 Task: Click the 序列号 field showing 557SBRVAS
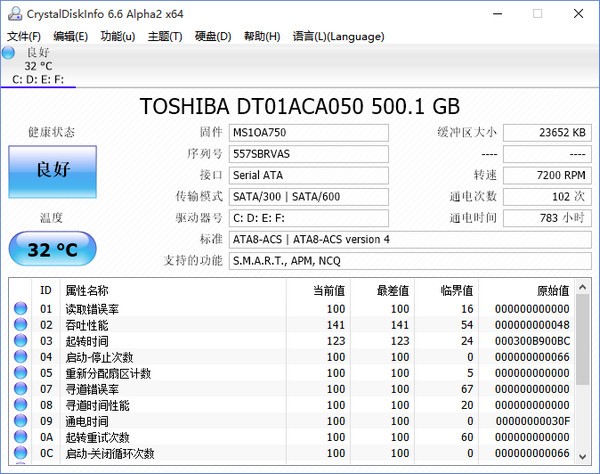click(x=308, y=154)
